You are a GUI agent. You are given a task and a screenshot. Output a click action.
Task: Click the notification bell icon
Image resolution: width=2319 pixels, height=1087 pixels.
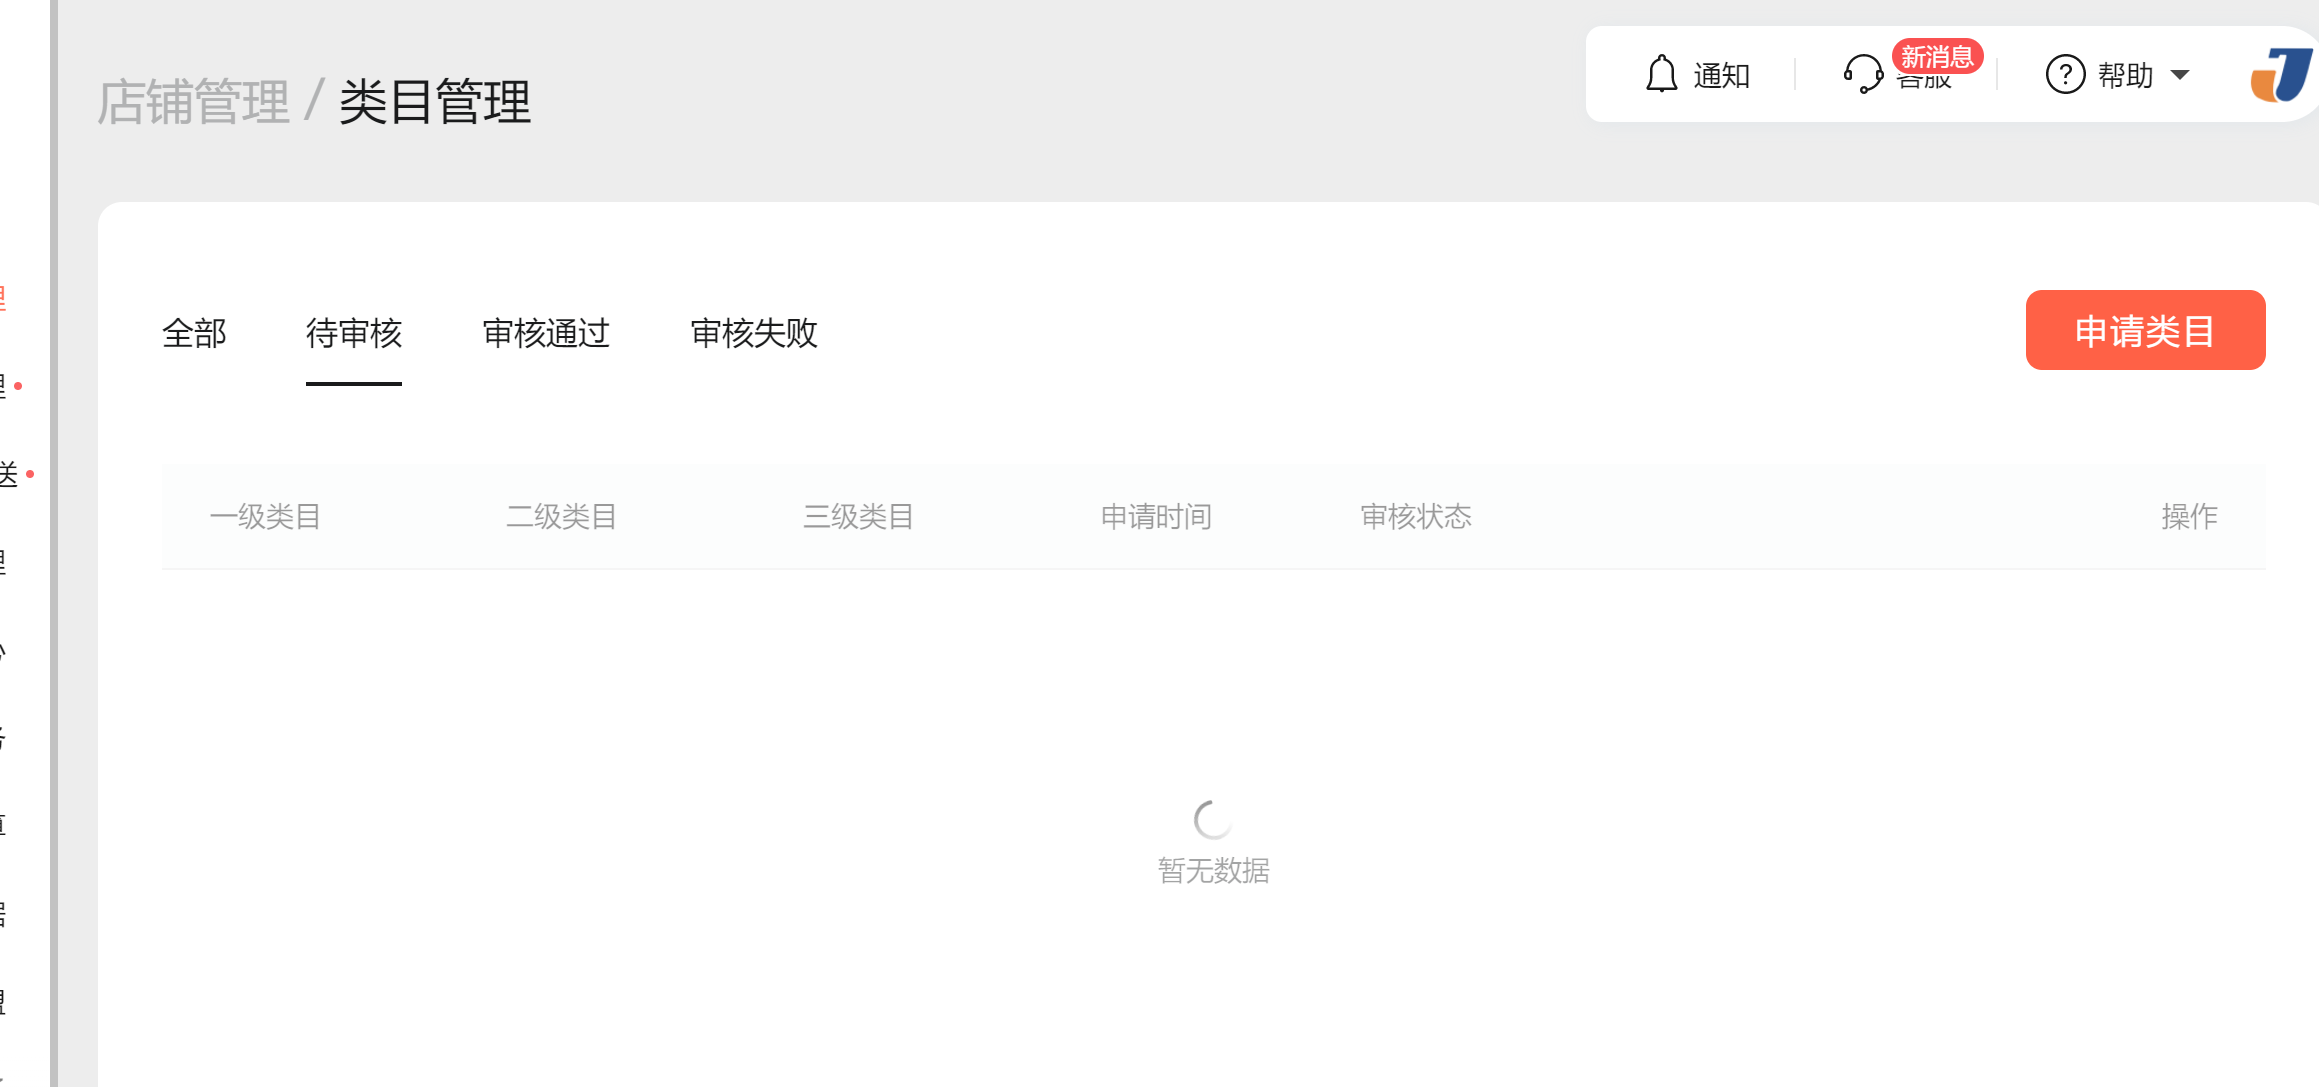[1661, 74]
